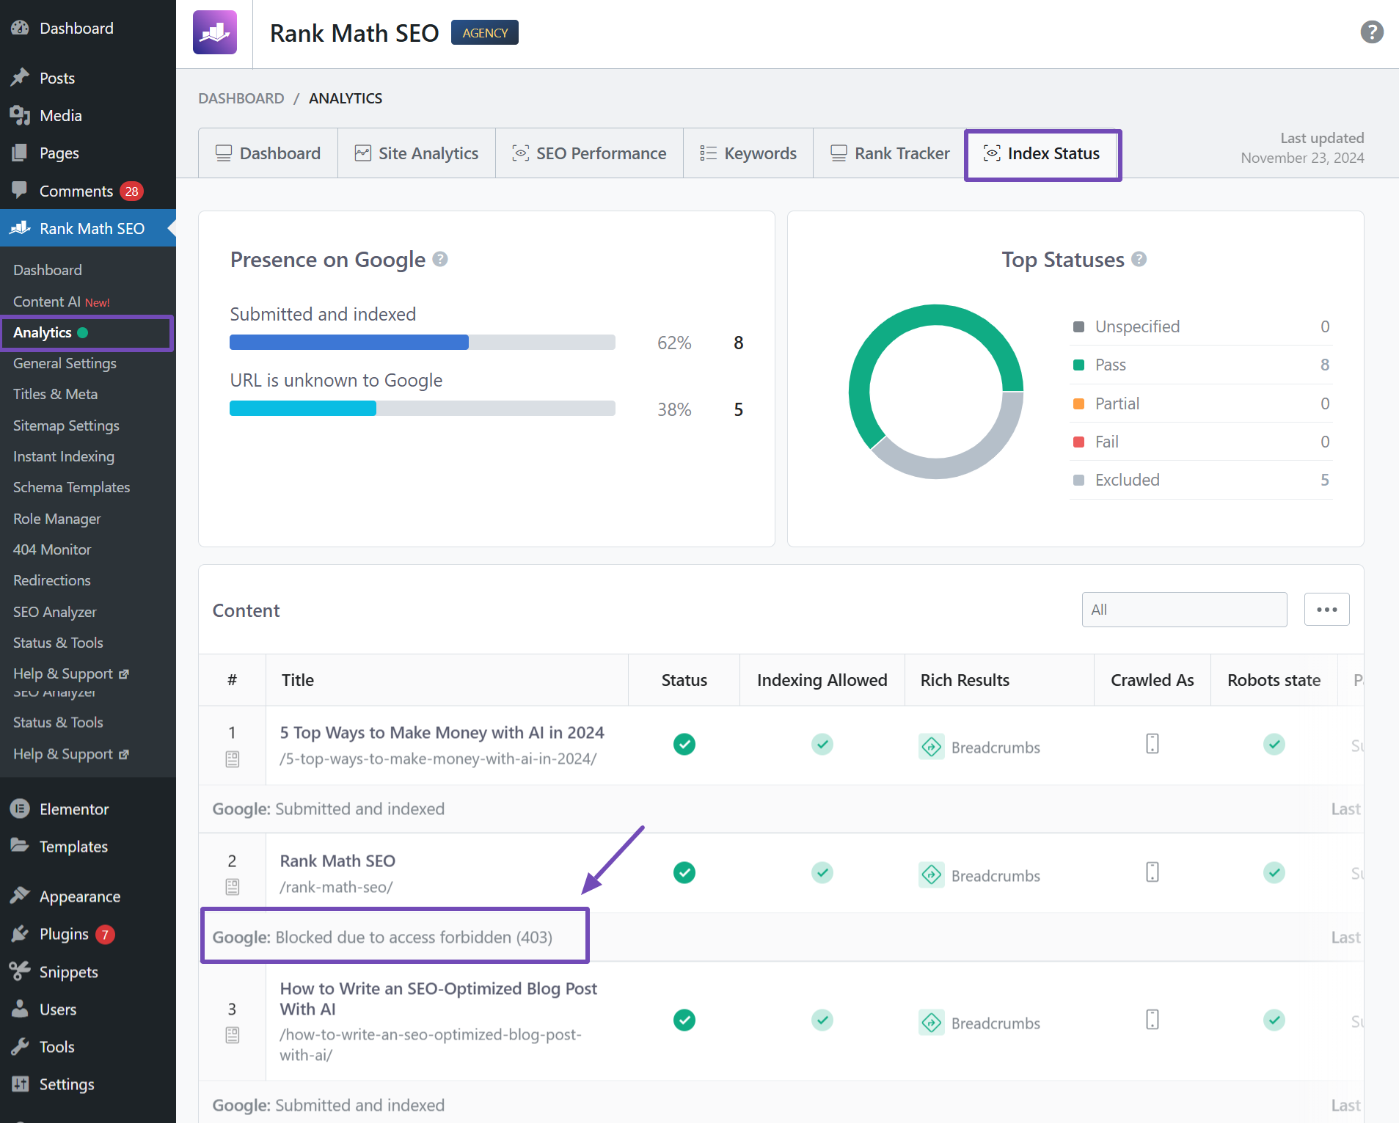Open the All content filter dropdown
1399x1123 pixels.
(x=1184, y=610)
